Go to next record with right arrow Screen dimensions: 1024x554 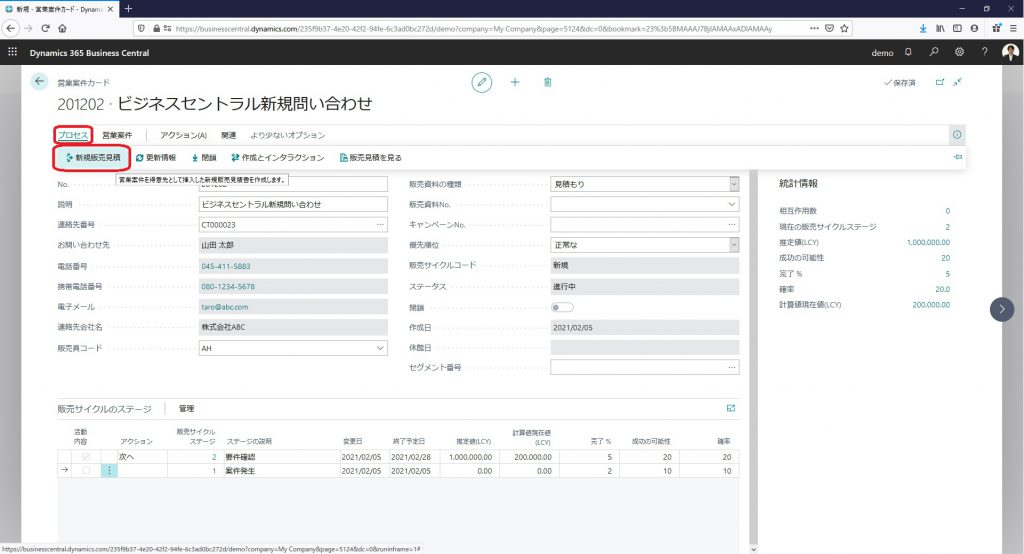point(1001,309)
